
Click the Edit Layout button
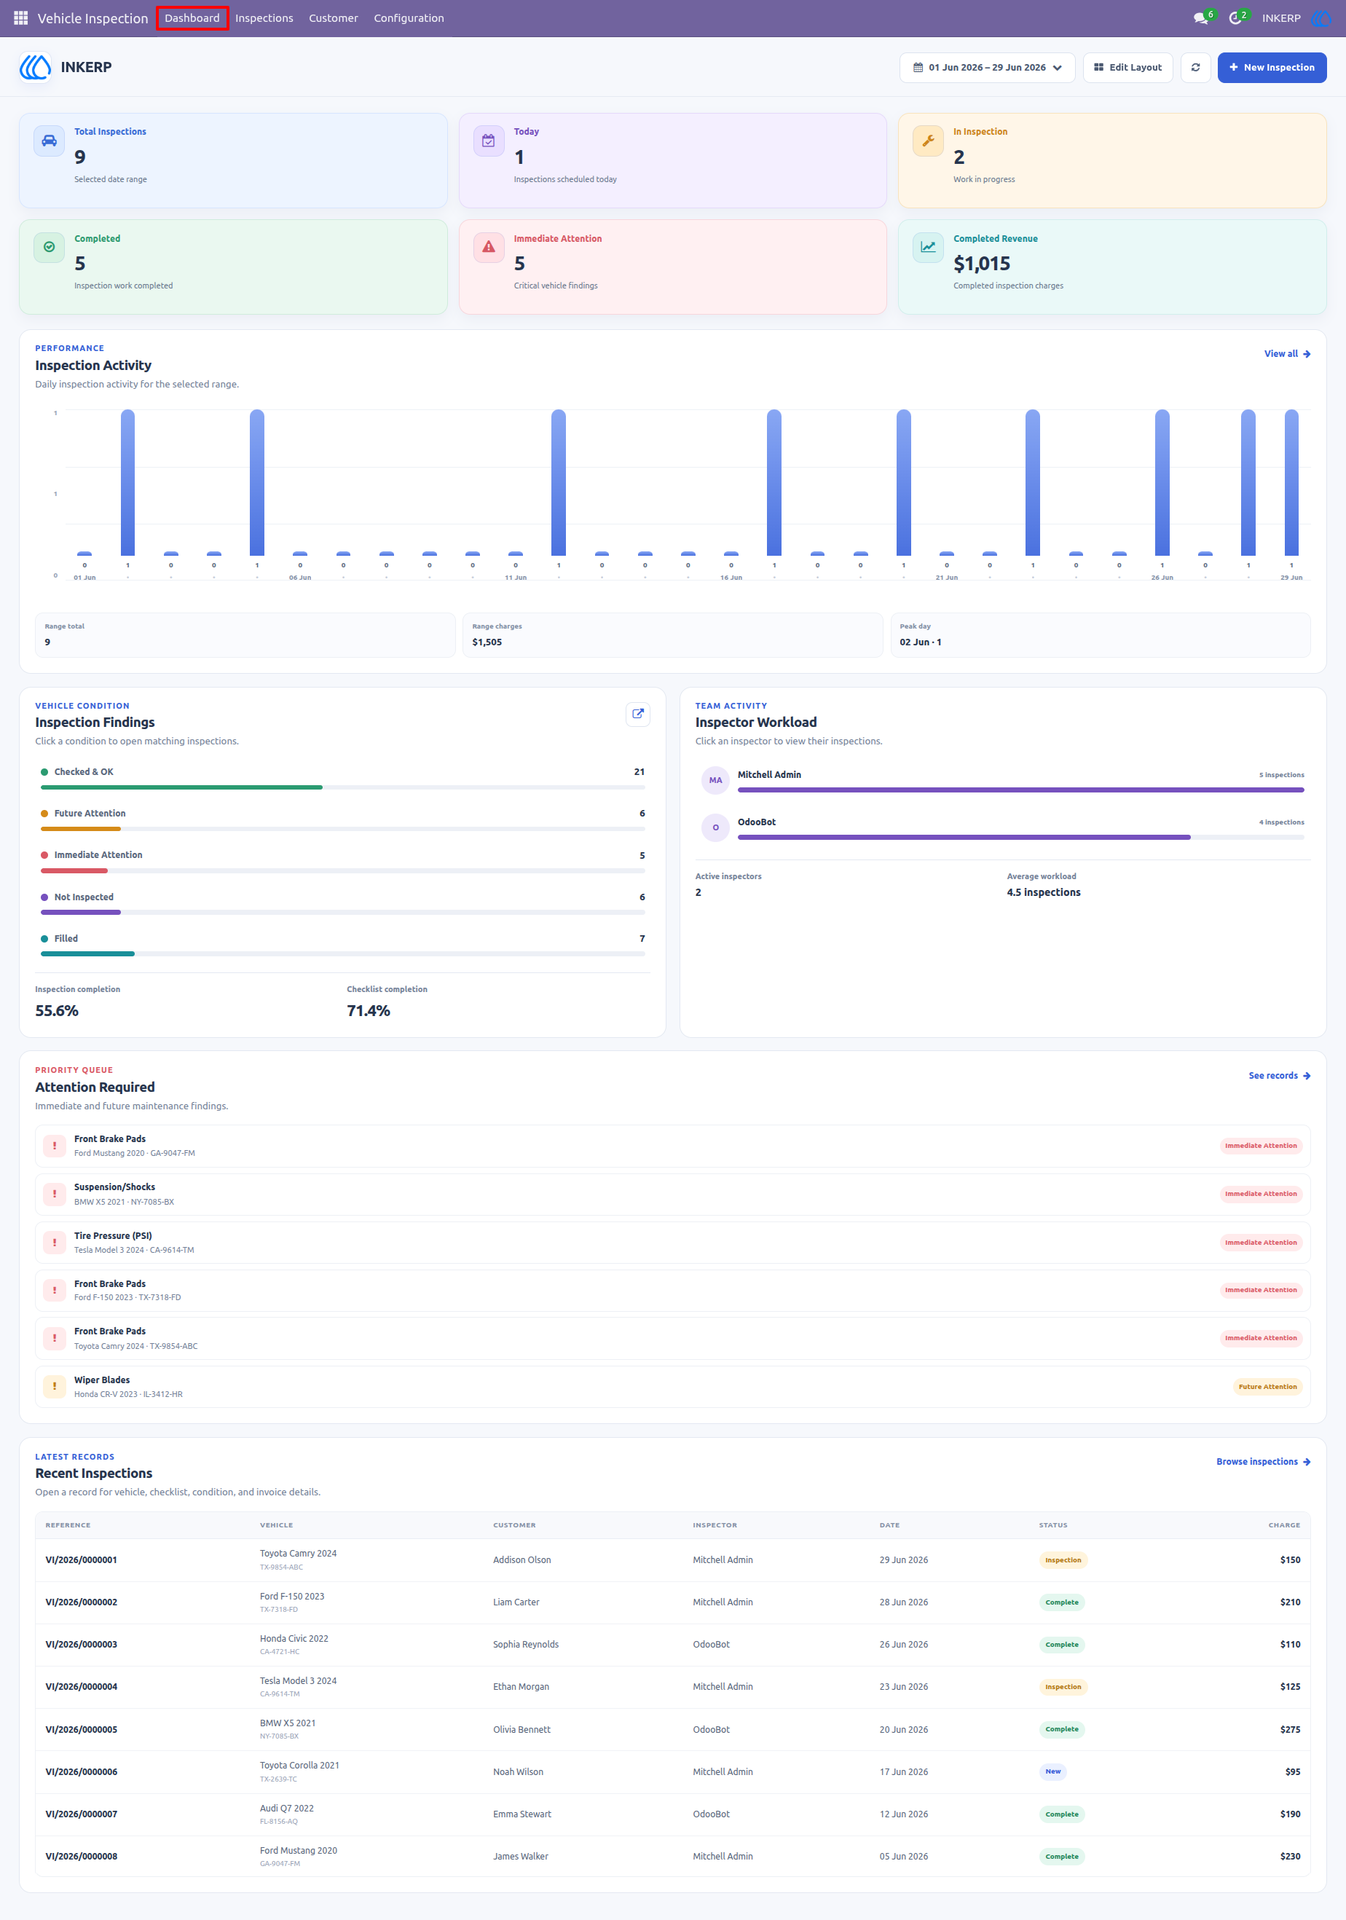point(1128,67)
